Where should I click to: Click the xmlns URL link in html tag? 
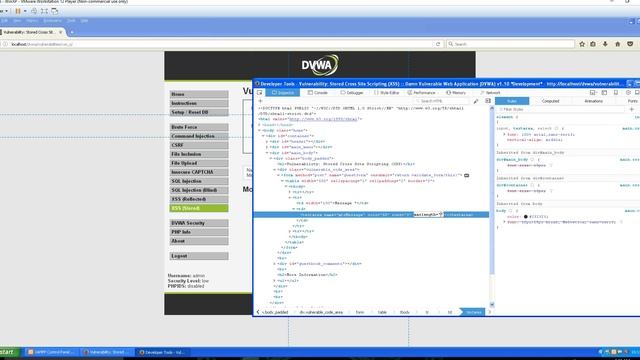(323, 119)
